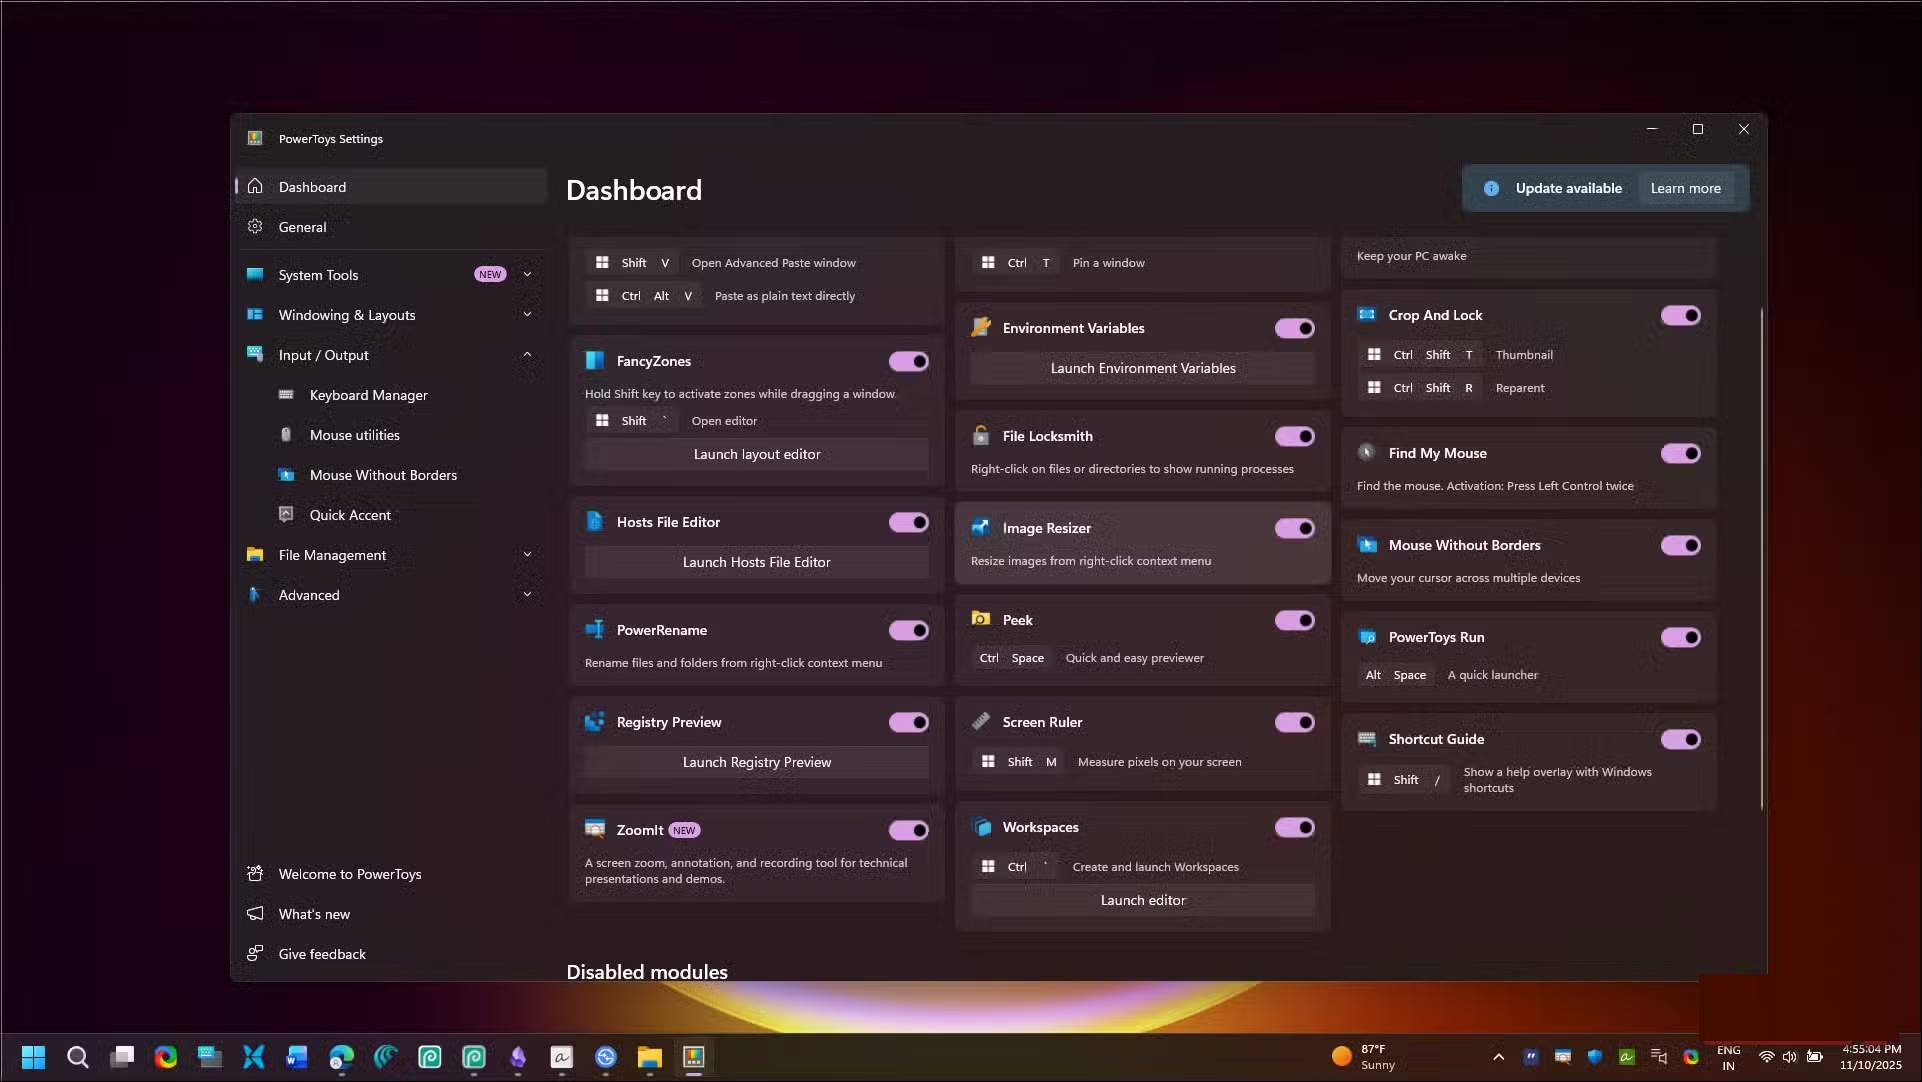This screenshot has height=1082, width=1922.
Task: Click Launch Hosts File Editor button
Action: (756, 562)
